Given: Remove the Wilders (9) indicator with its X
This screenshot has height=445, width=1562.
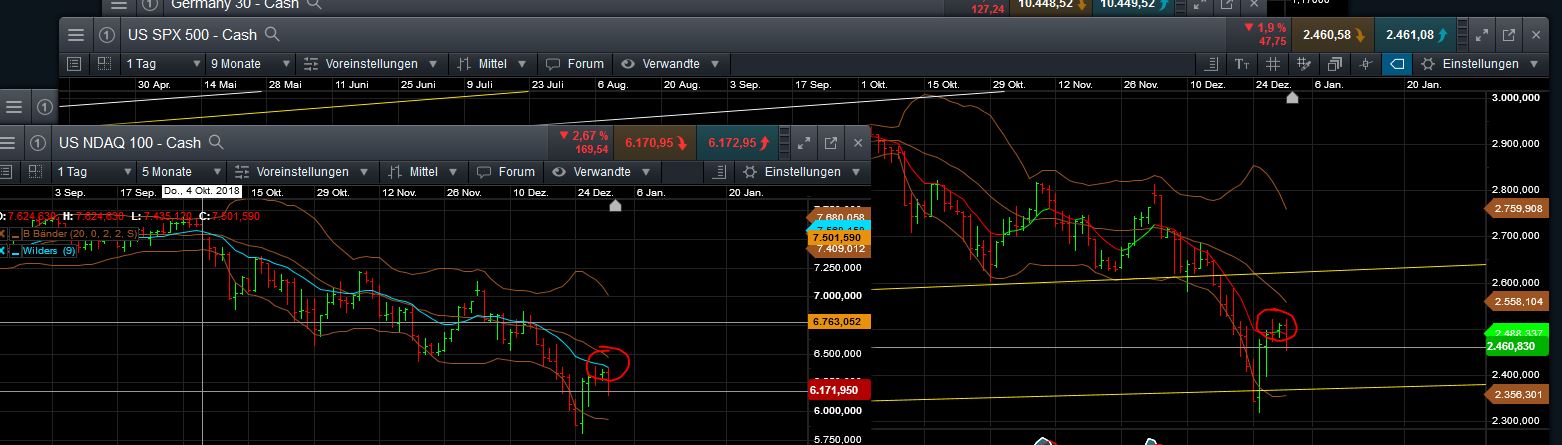Looking at the screenshot, I should click(3, 251).
